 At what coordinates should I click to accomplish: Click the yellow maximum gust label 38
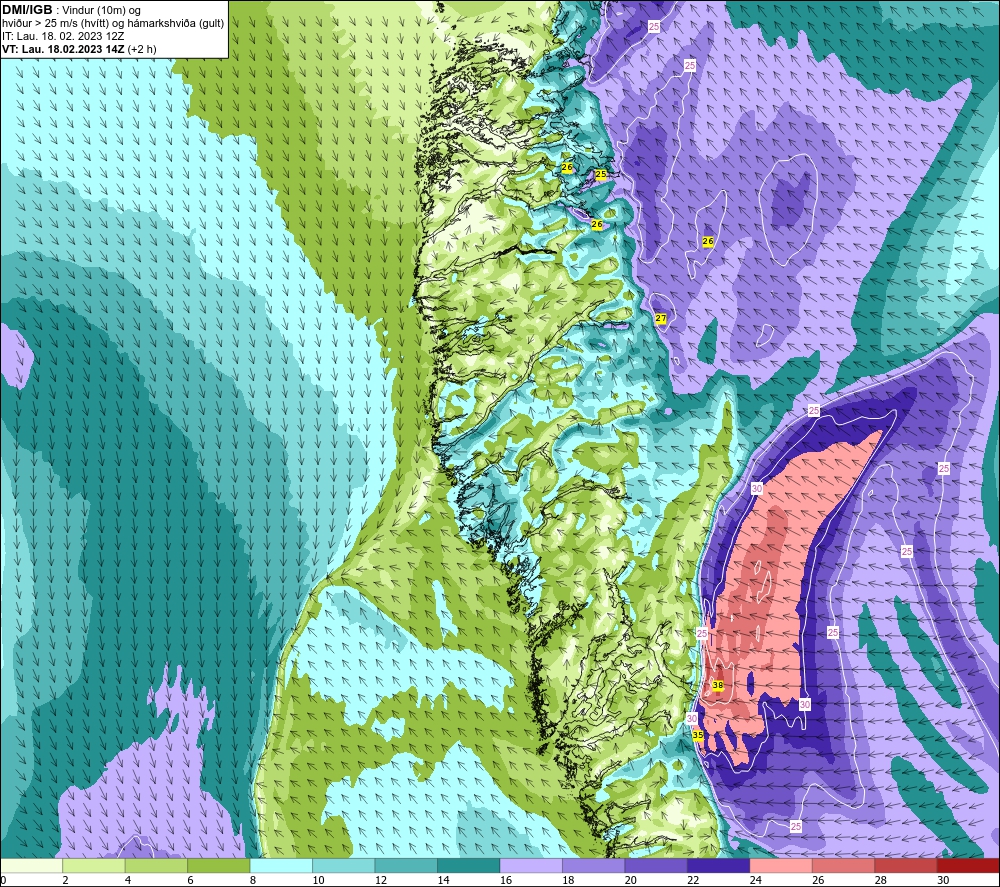tap(718, 685)
